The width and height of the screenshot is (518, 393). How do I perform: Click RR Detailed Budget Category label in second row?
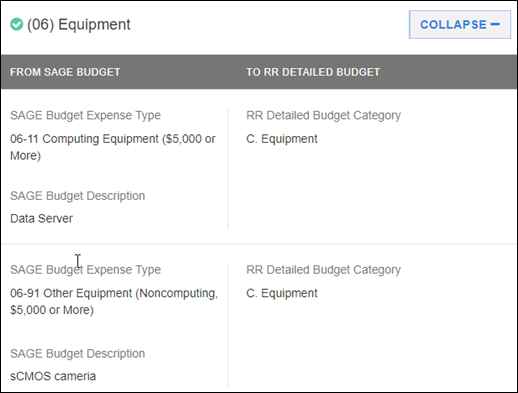click(323, 270)
